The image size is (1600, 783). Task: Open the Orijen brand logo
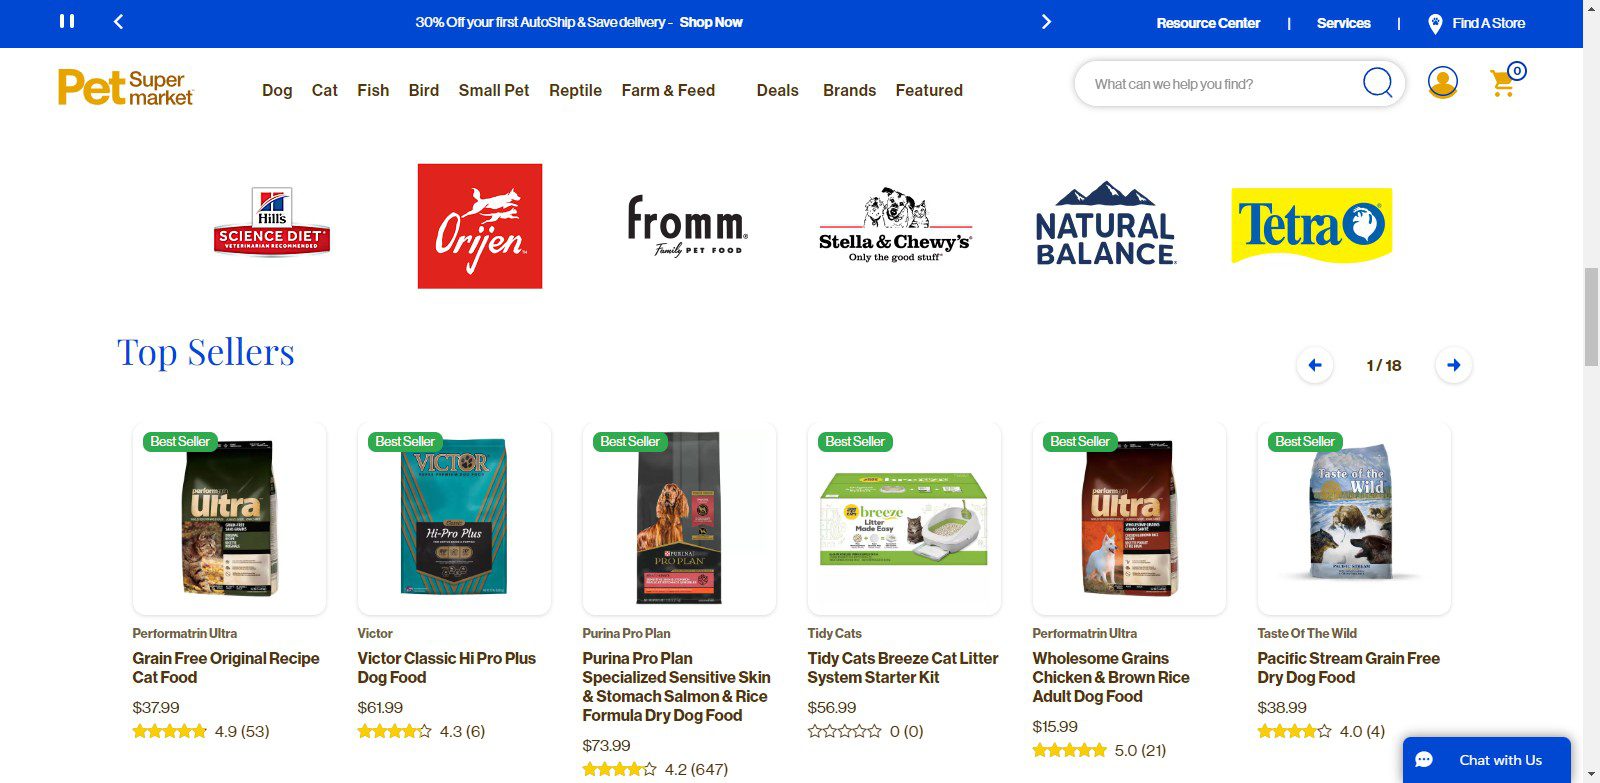pos(480,226)
